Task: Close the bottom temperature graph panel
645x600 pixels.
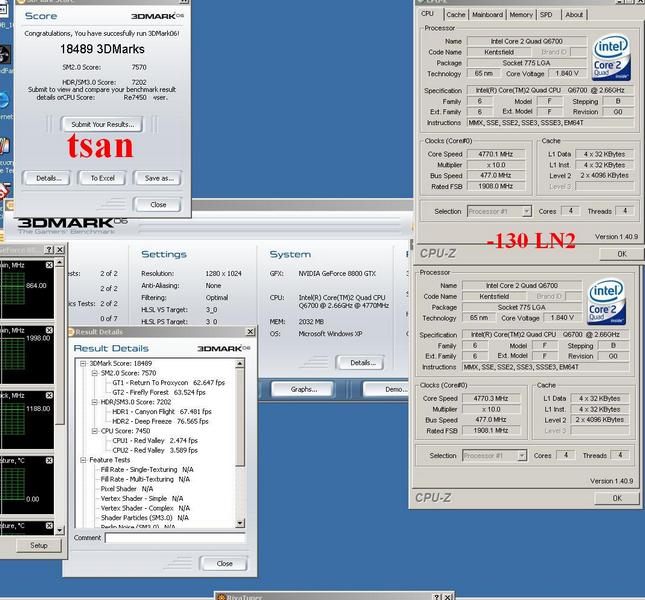Action: (x=49, y=526)
